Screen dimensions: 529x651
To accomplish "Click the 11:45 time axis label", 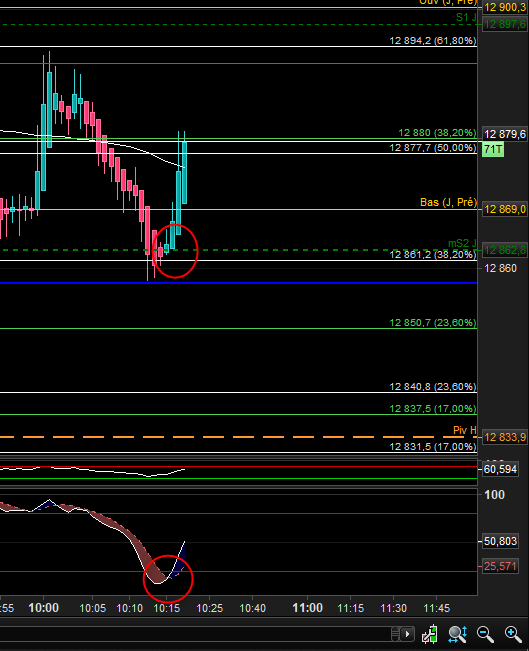I will (436, 609).
